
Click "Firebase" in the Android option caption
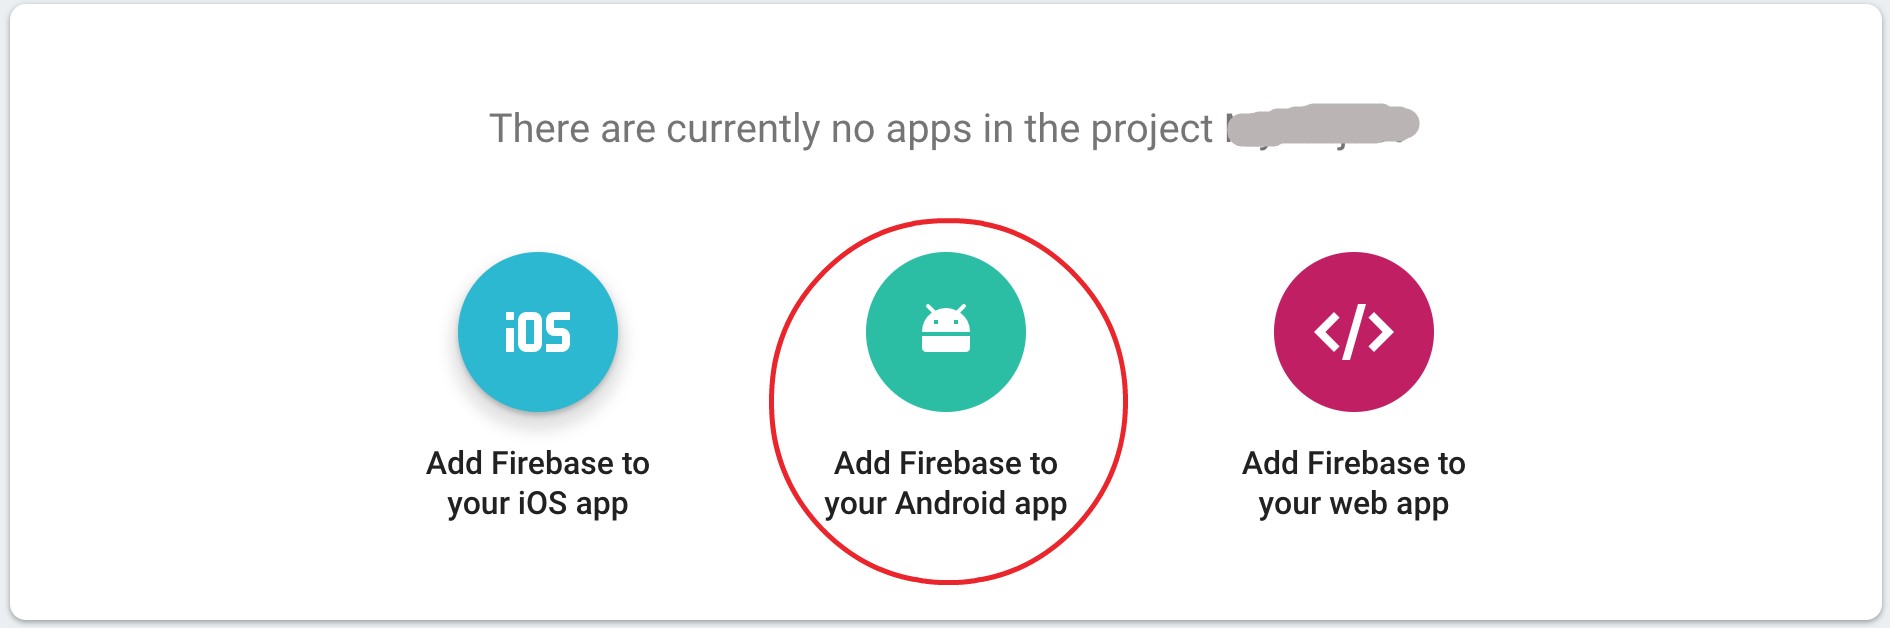961,463
